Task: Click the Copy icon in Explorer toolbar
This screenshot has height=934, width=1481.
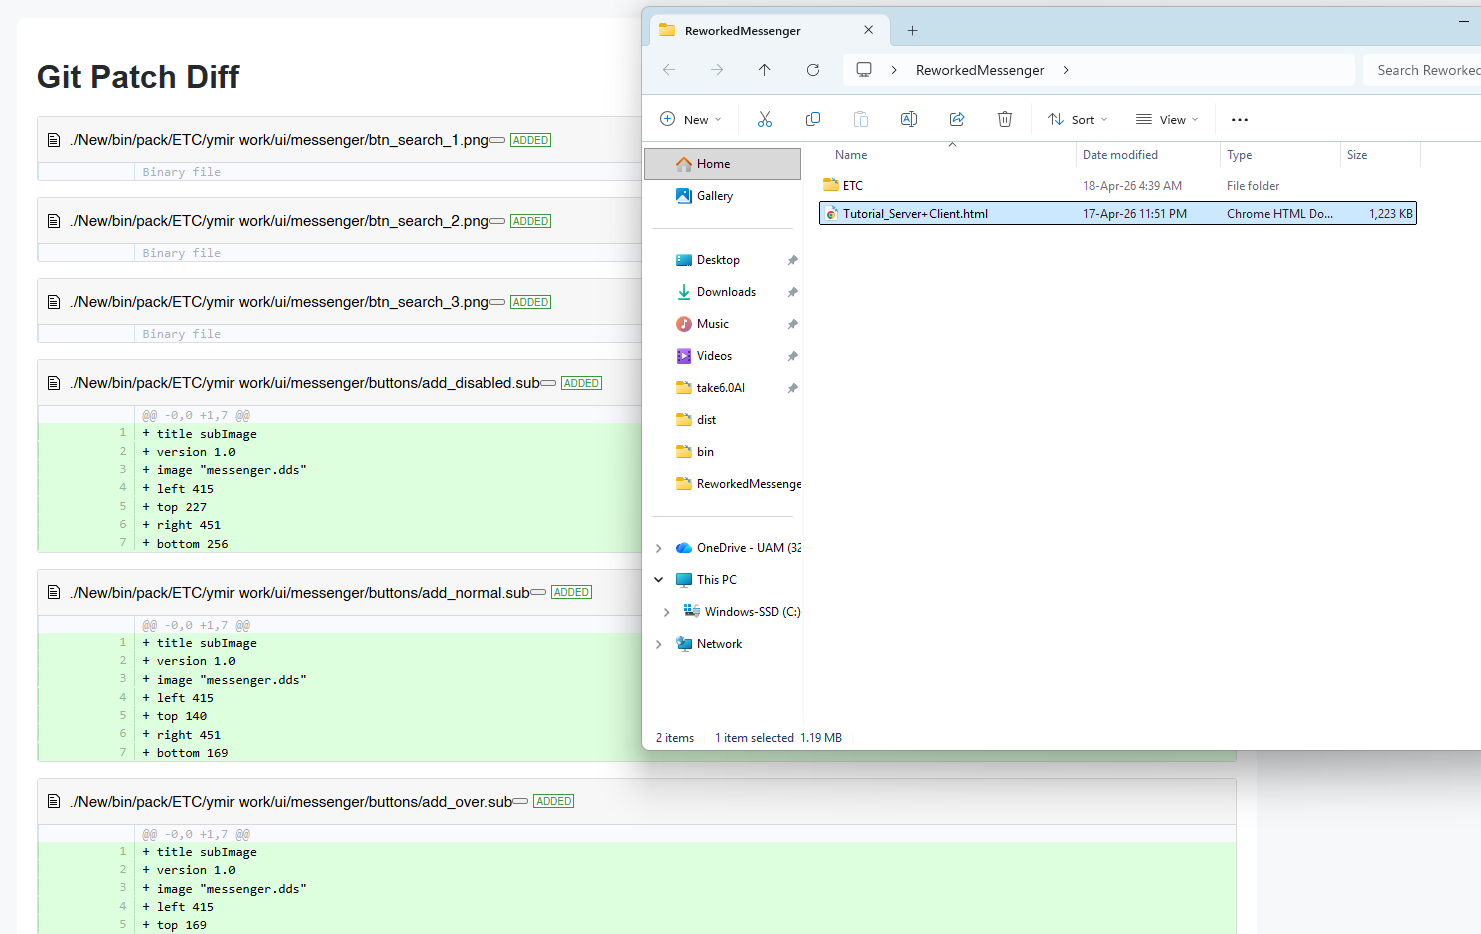Action: click(x=813, y=120)
